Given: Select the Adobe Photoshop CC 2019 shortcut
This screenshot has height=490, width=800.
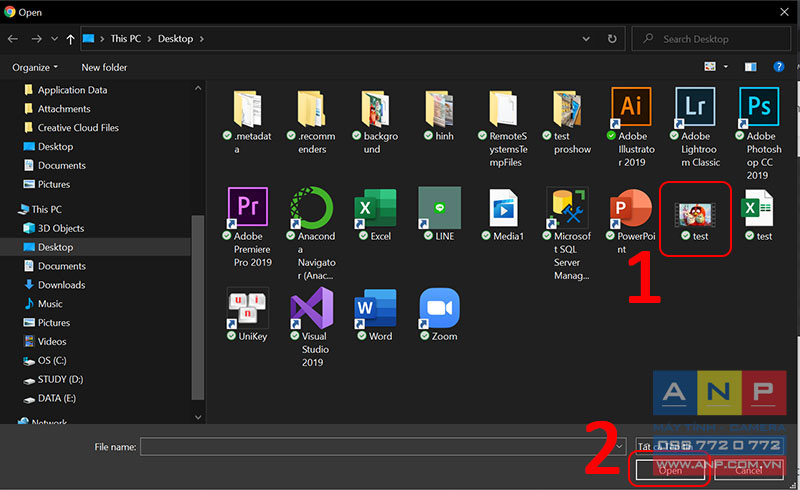Looking at the screenshot, I should click(x=759, y=134).
